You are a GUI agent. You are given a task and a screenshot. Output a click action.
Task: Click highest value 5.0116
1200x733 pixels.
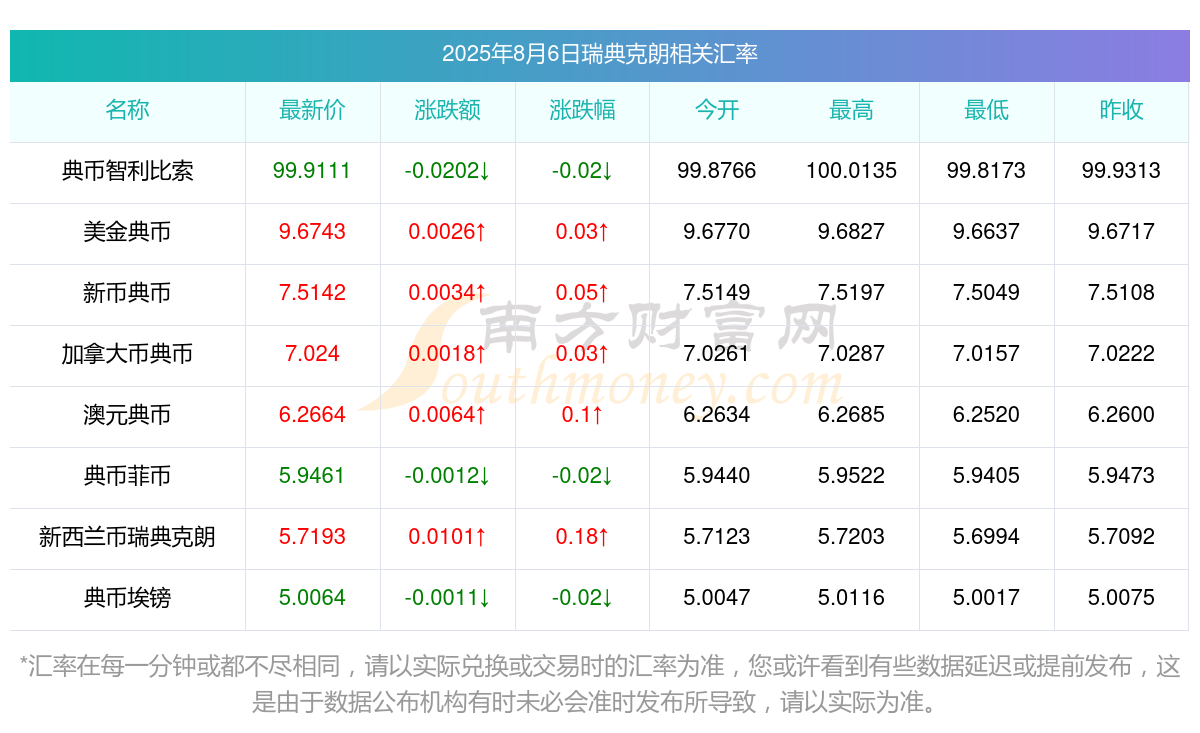pyautogui.click(x=851, y=598)
